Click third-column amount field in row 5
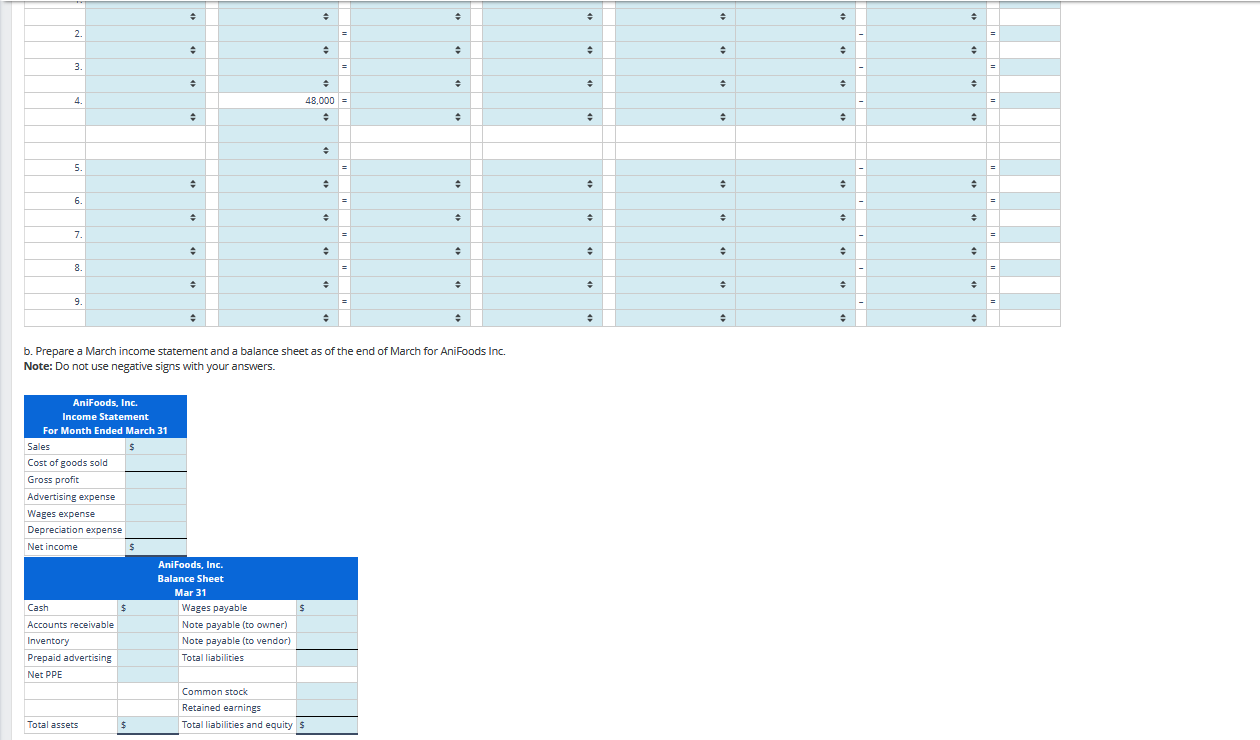Screen dimensions: 1260x740 tap(411, 167)
